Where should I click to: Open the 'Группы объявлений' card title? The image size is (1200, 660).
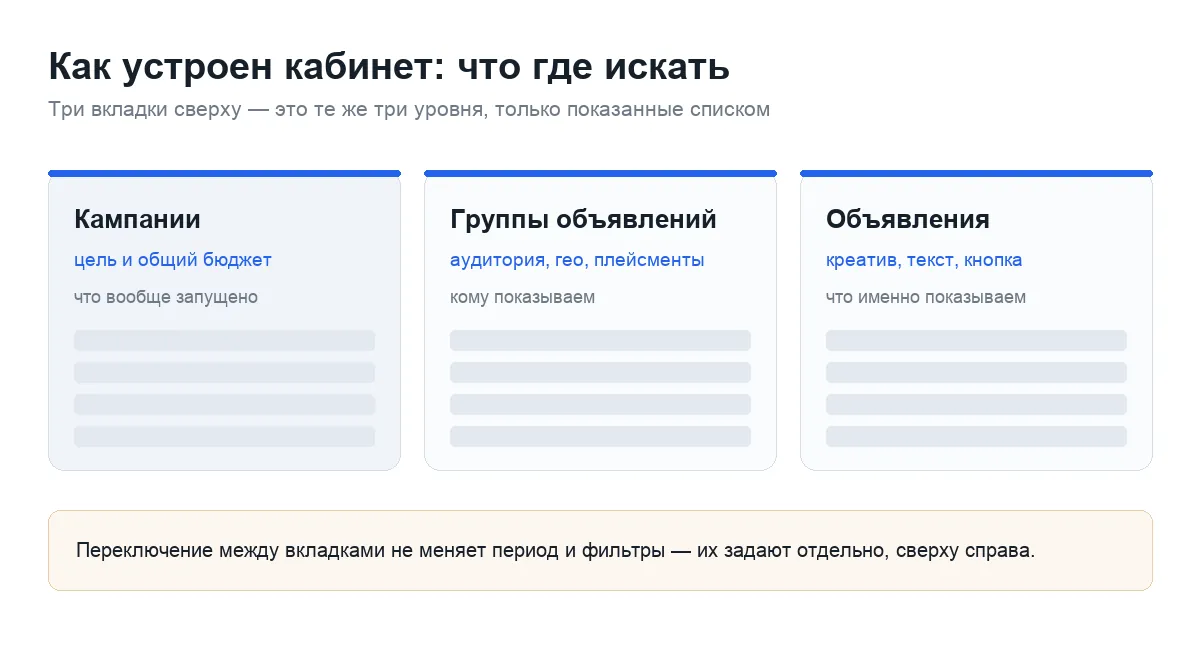tap(583, 219)
